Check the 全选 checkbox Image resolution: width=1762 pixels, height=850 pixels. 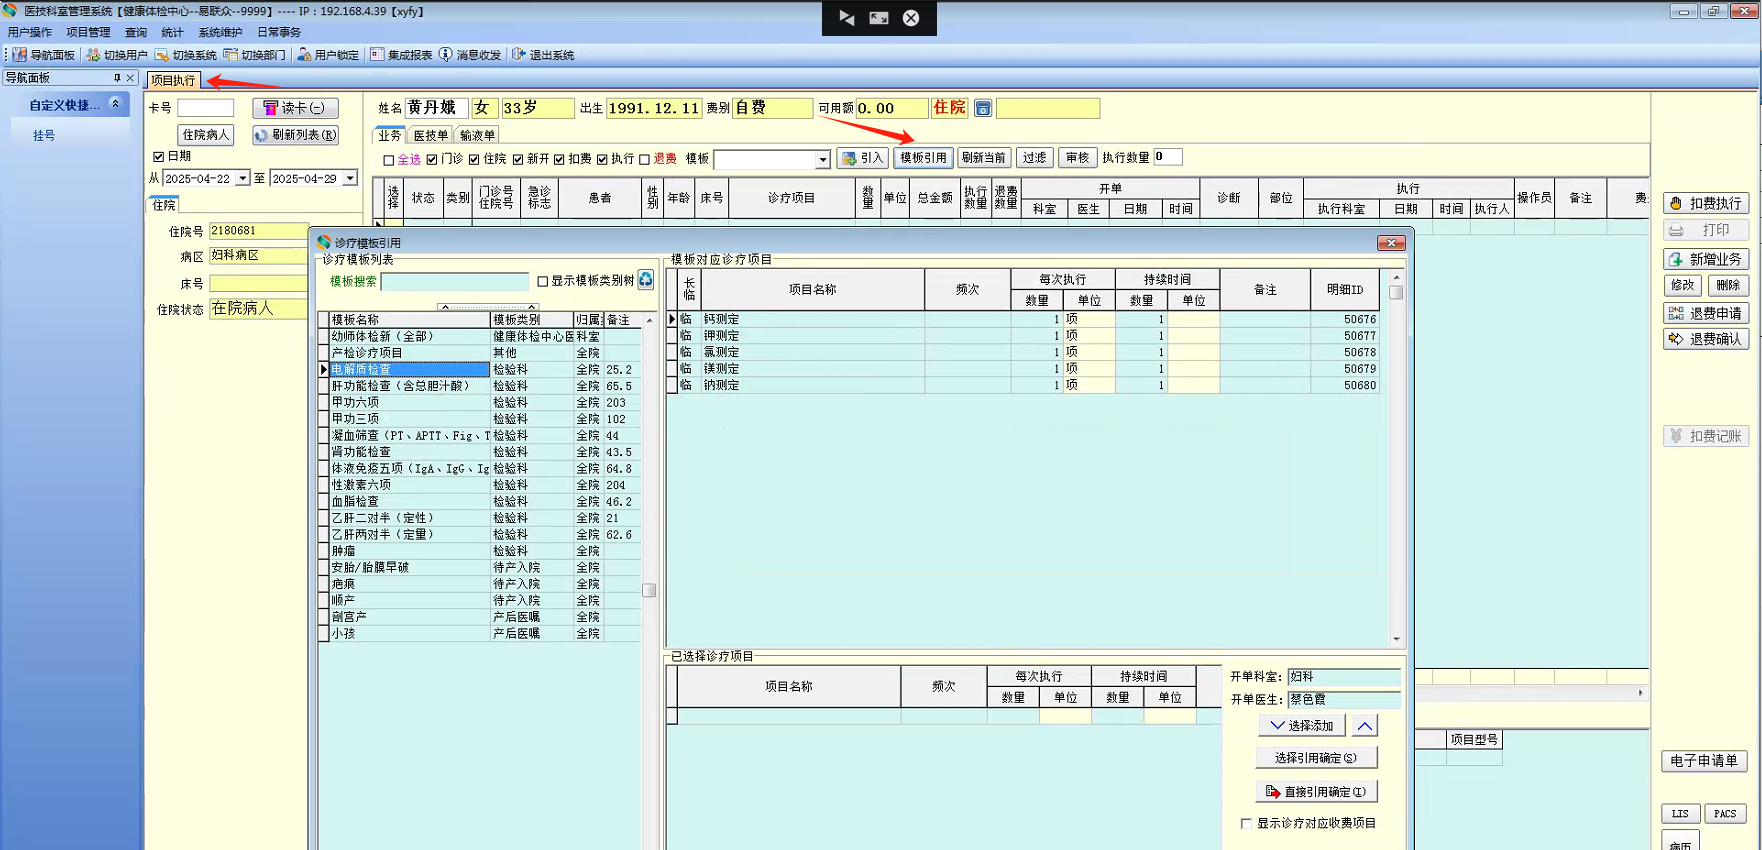click(x=389, y=160)
